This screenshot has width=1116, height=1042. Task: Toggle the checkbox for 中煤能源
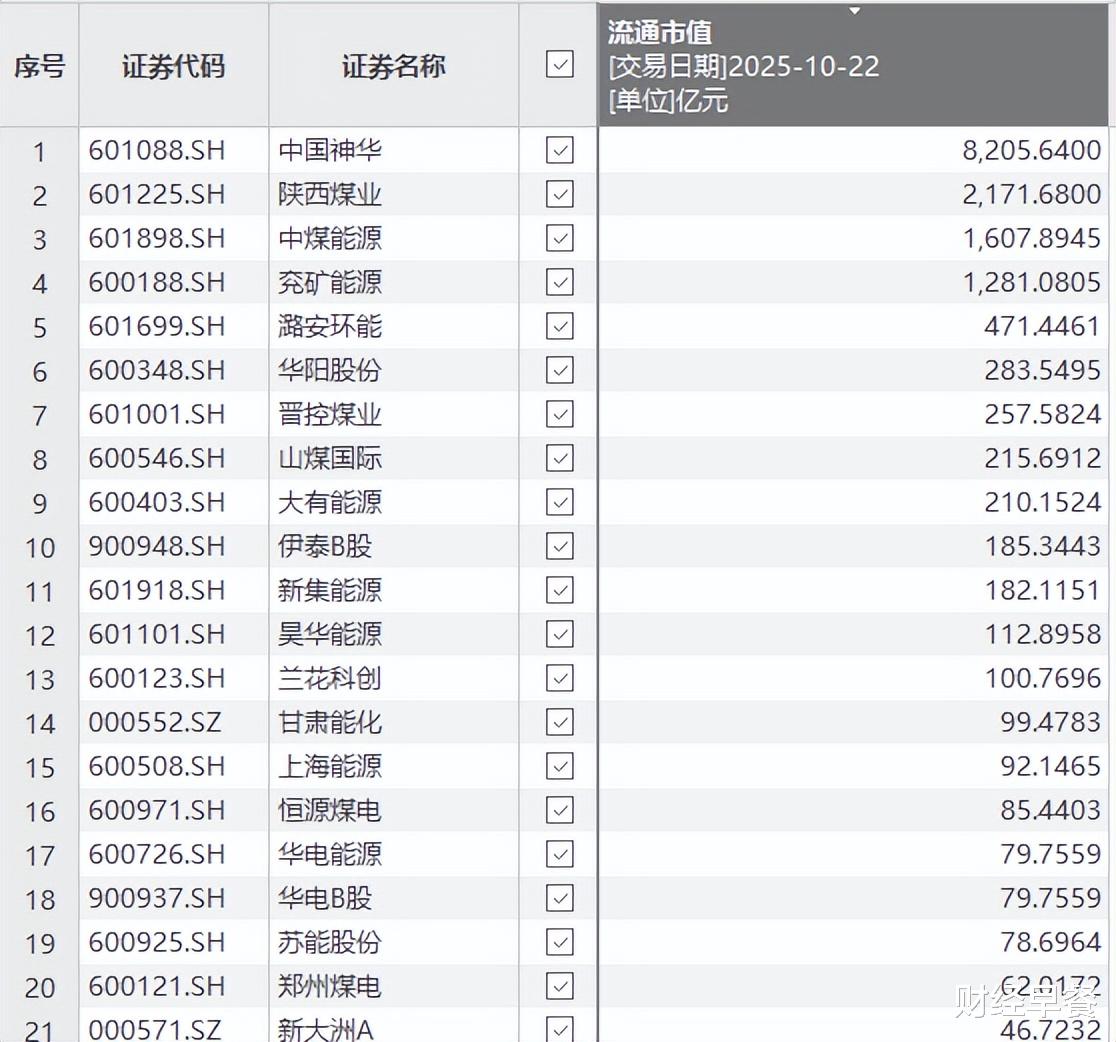point(559,238)
